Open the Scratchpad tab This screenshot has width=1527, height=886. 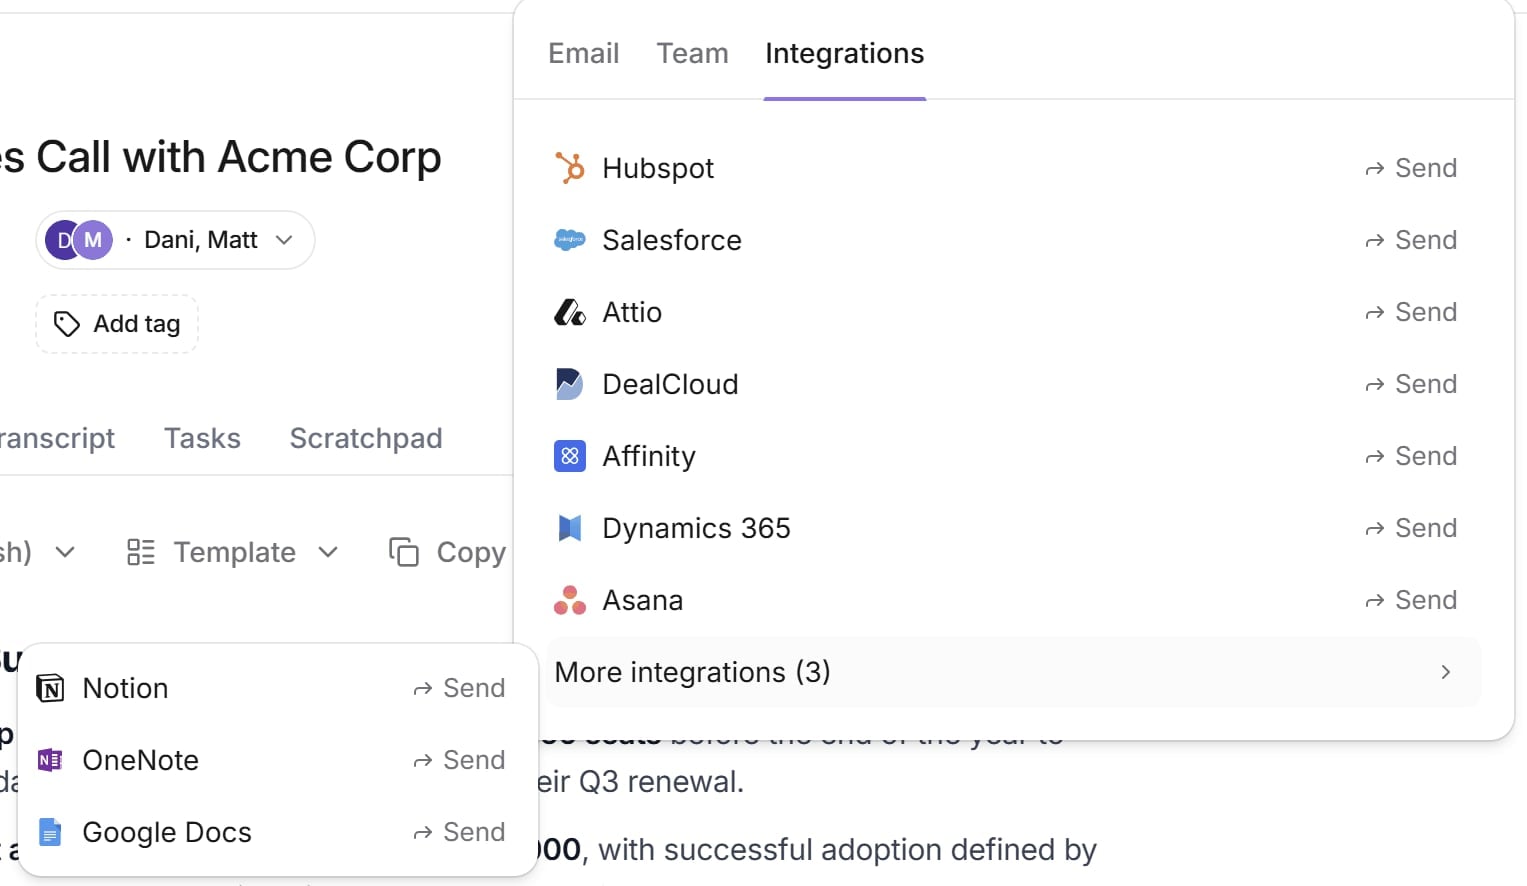pos(366,438)
